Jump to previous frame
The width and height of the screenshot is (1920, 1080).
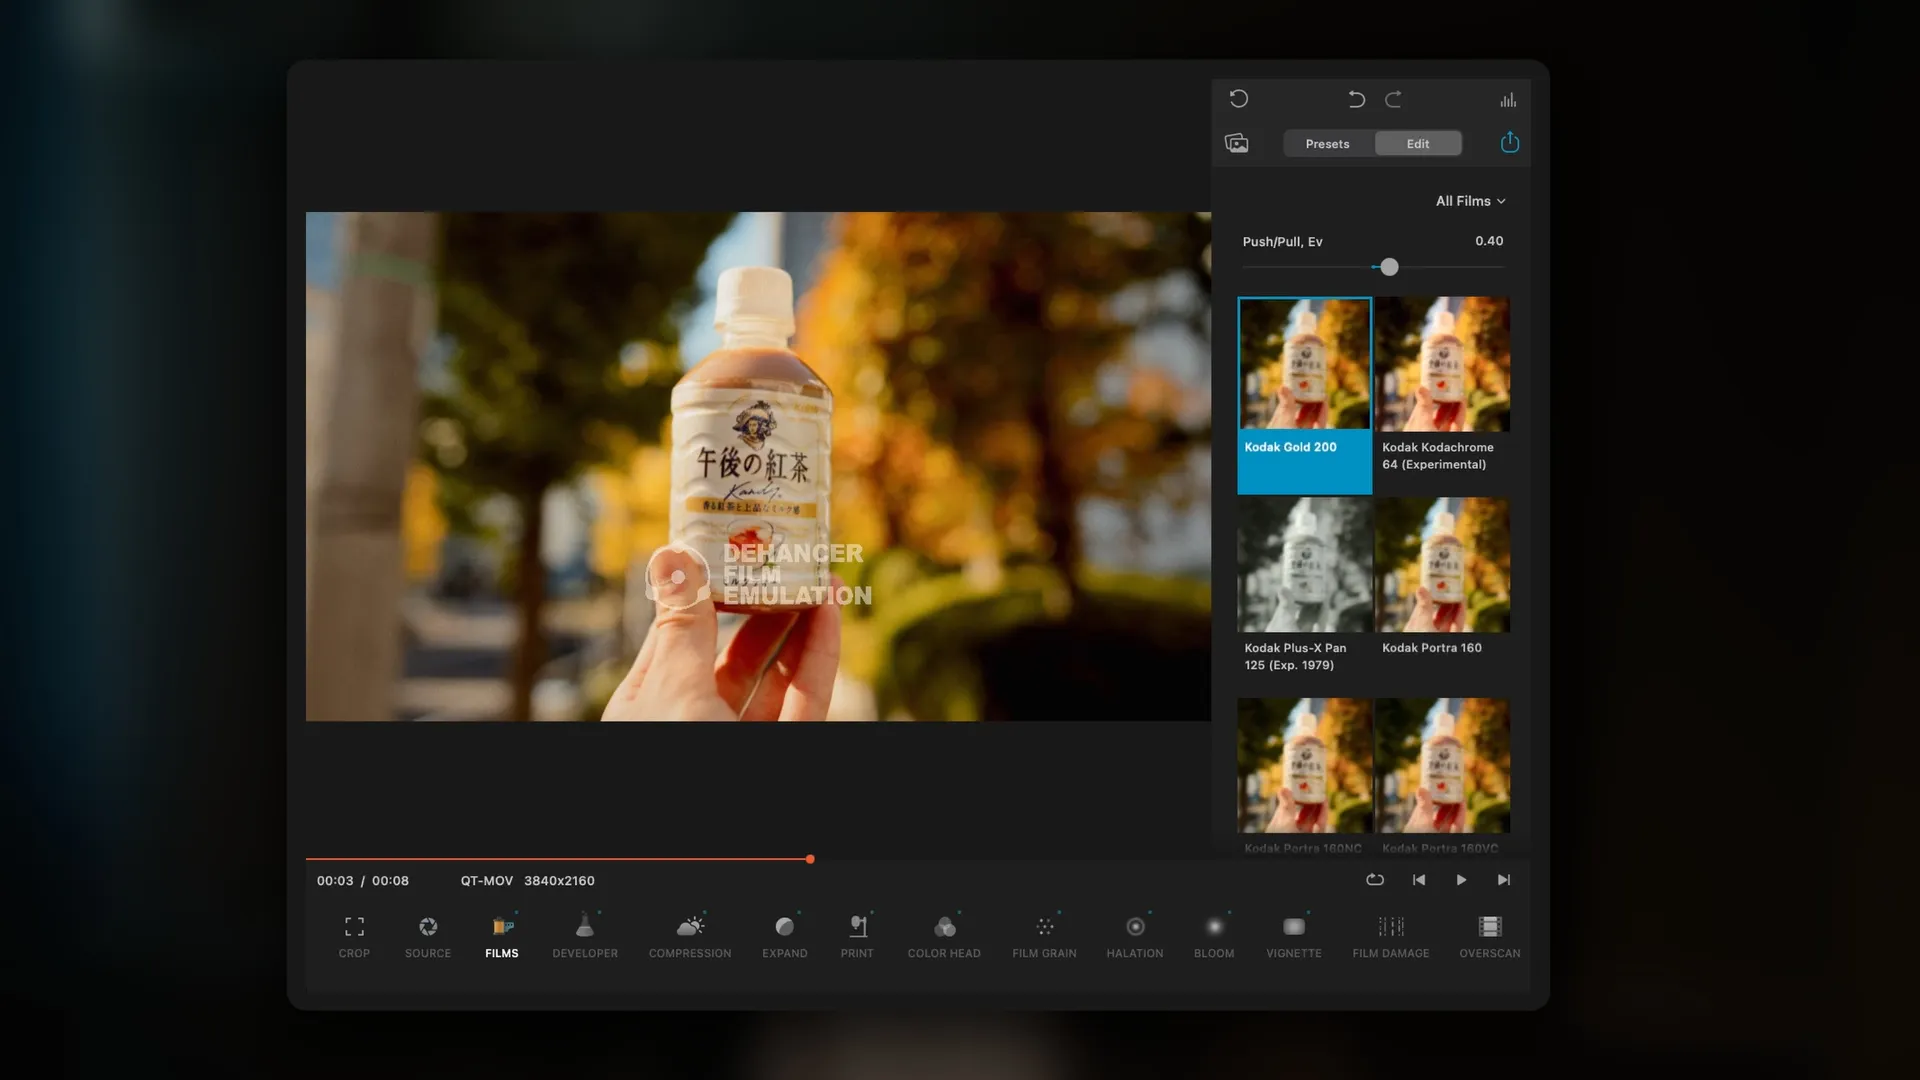coord(1419,880)
